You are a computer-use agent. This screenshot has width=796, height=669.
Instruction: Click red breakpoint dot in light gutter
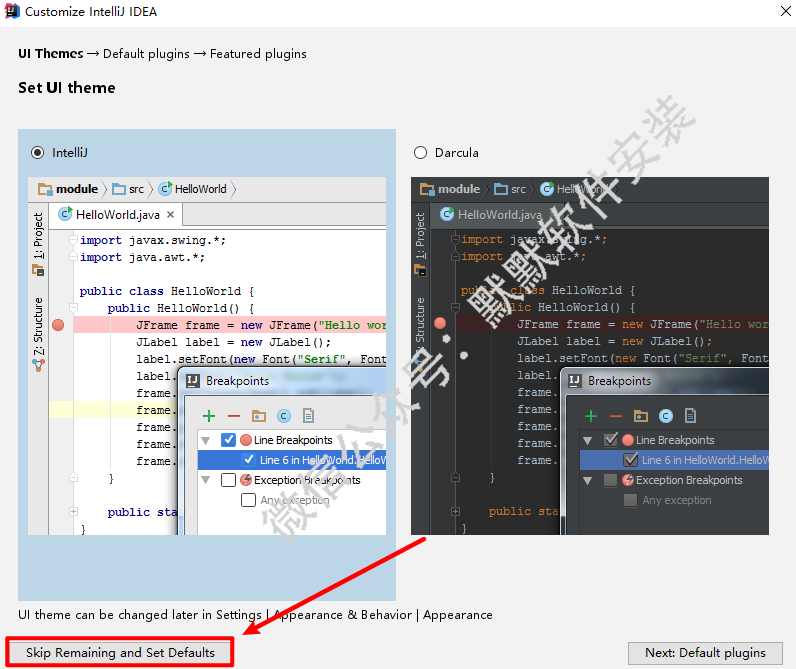[58, 325]
